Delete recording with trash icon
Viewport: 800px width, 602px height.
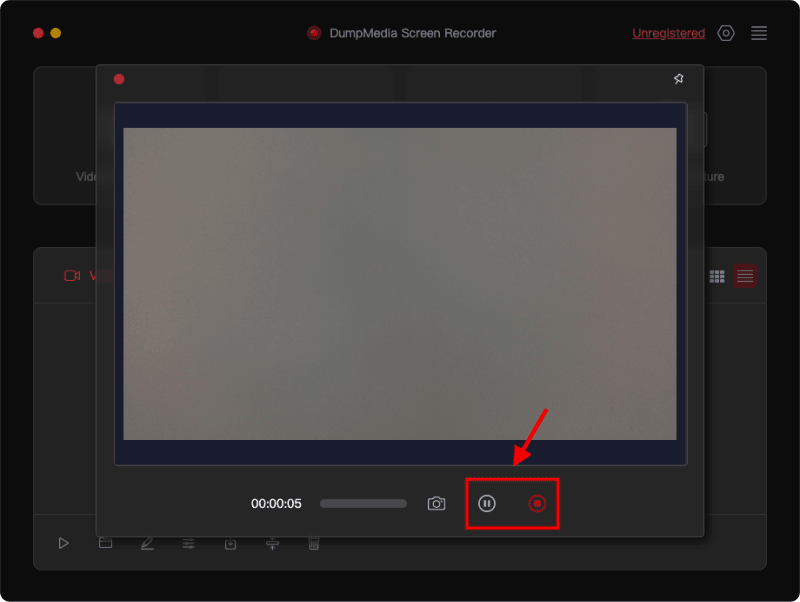pyautogui.click(x=314, y=544)
